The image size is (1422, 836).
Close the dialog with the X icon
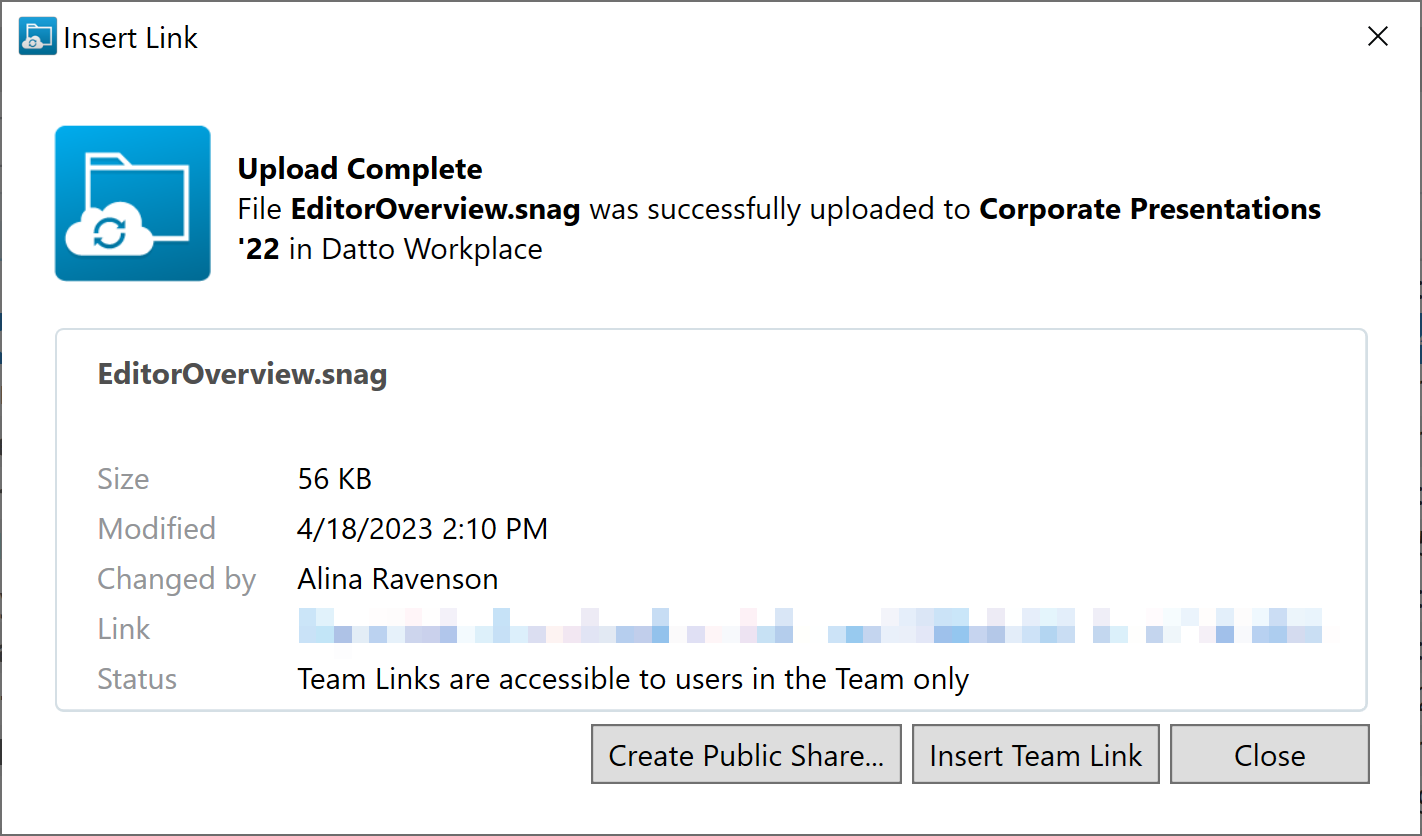[1377, 37]
